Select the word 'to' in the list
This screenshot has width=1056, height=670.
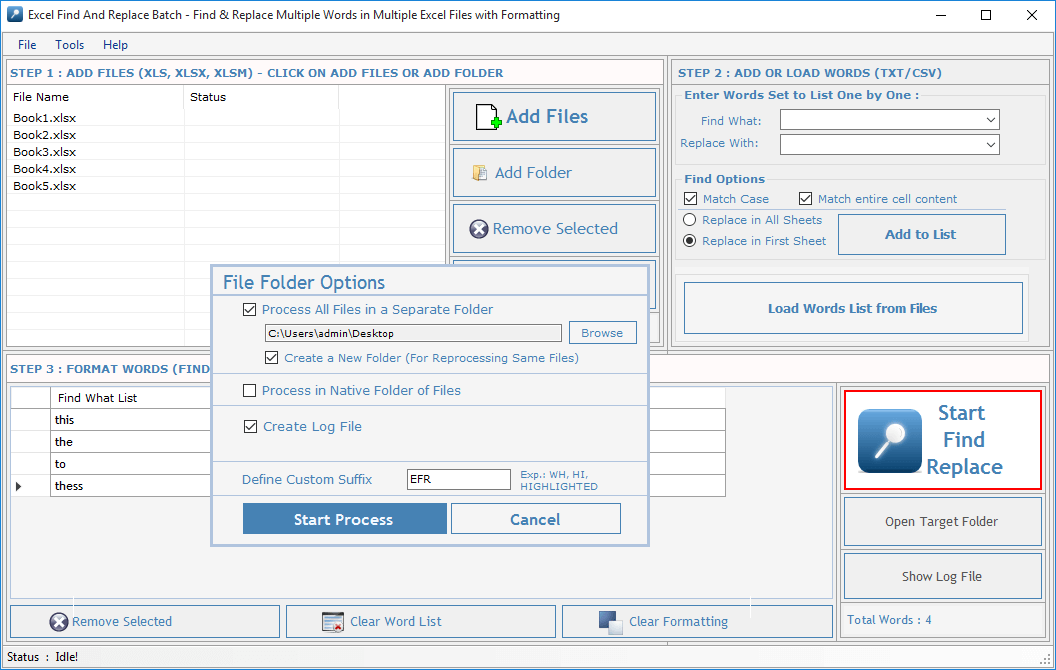61,464
